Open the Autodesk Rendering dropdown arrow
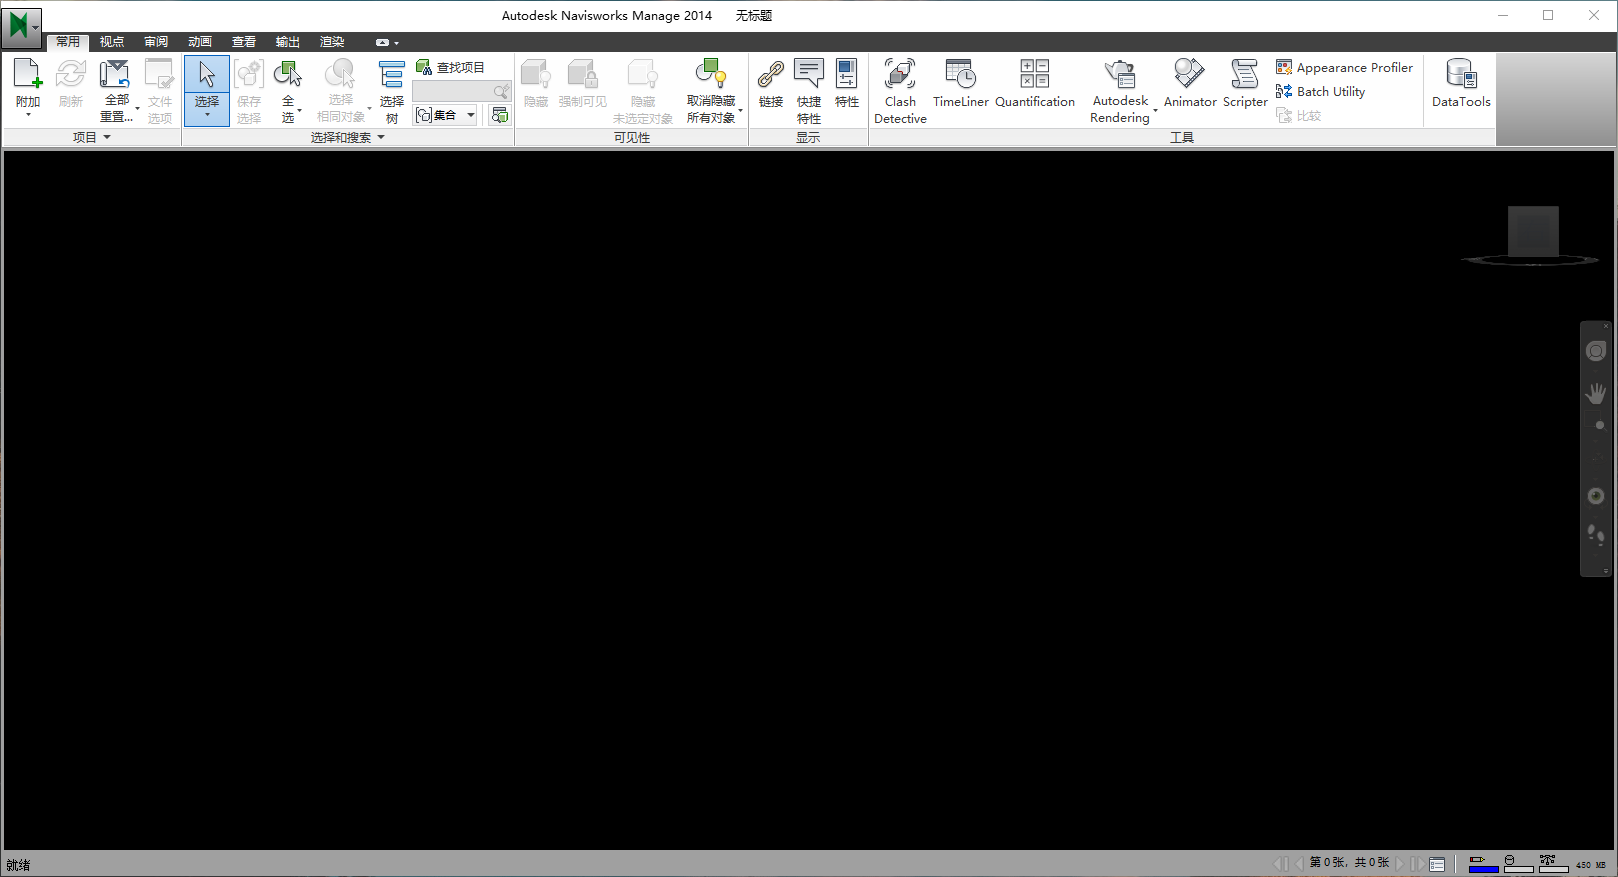The height and width of the screenshot is (877, 1618). 1155,110
